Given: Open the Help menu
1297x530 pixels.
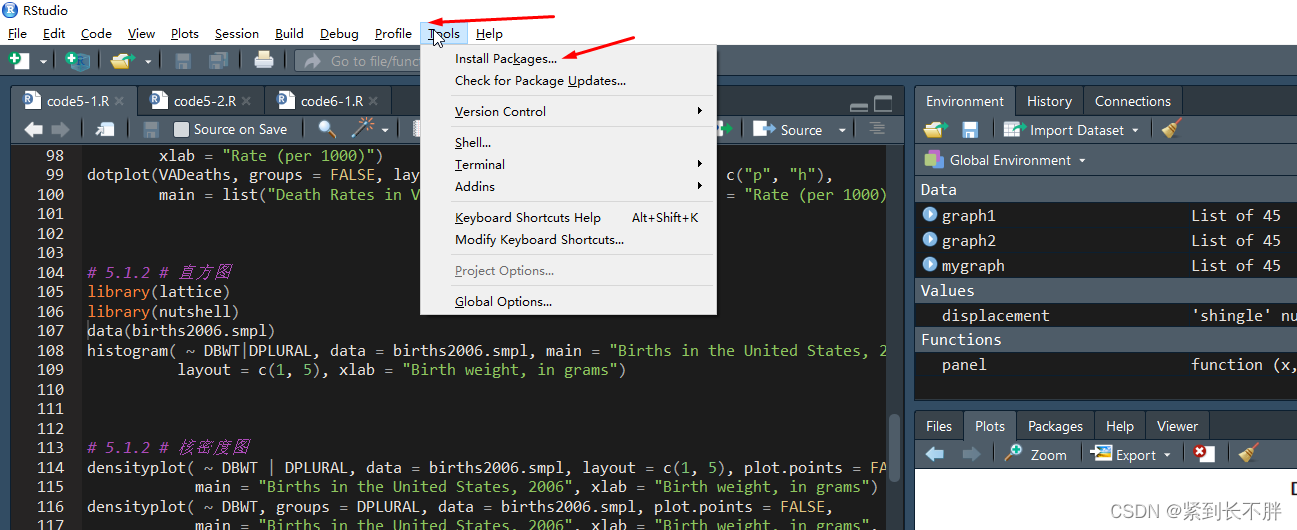Looking at the screenshot, I should click(490, 33).
